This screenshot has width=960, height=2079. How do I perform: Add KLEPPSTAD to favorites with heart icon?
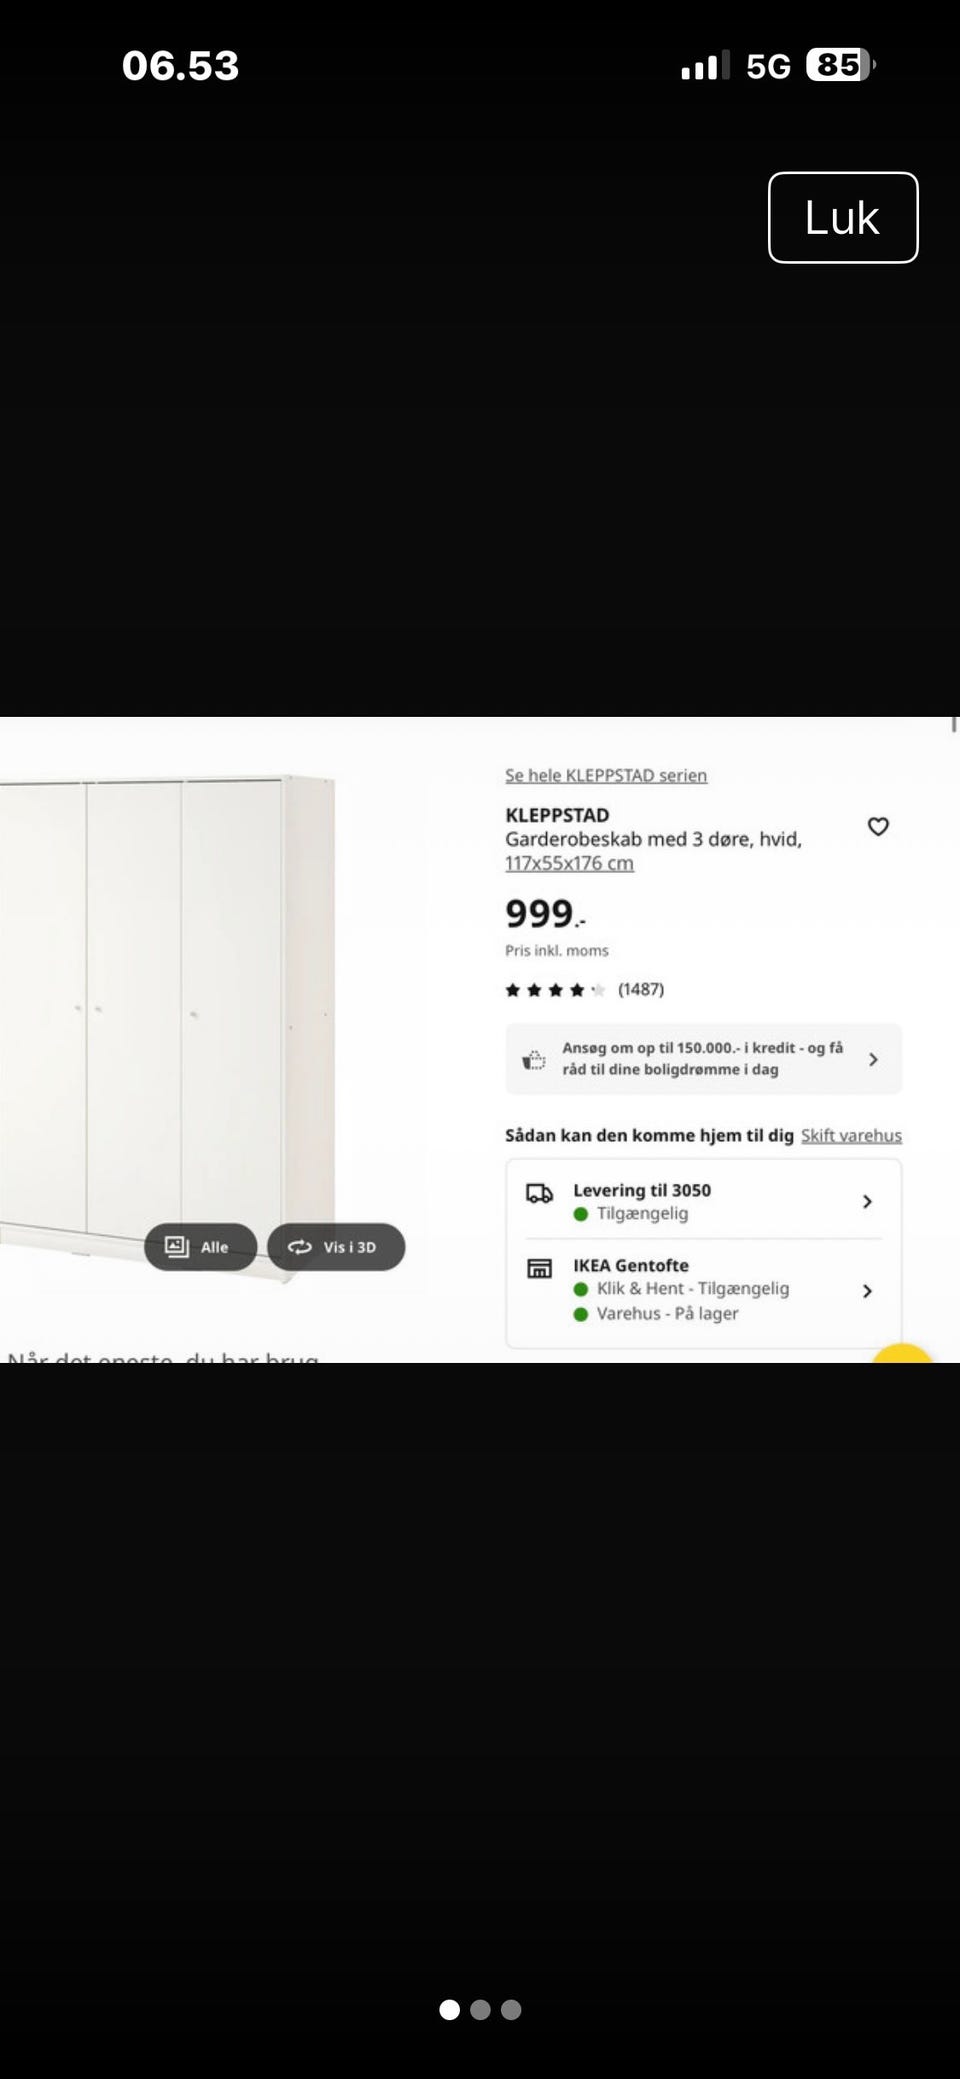(x=878, y=826)
